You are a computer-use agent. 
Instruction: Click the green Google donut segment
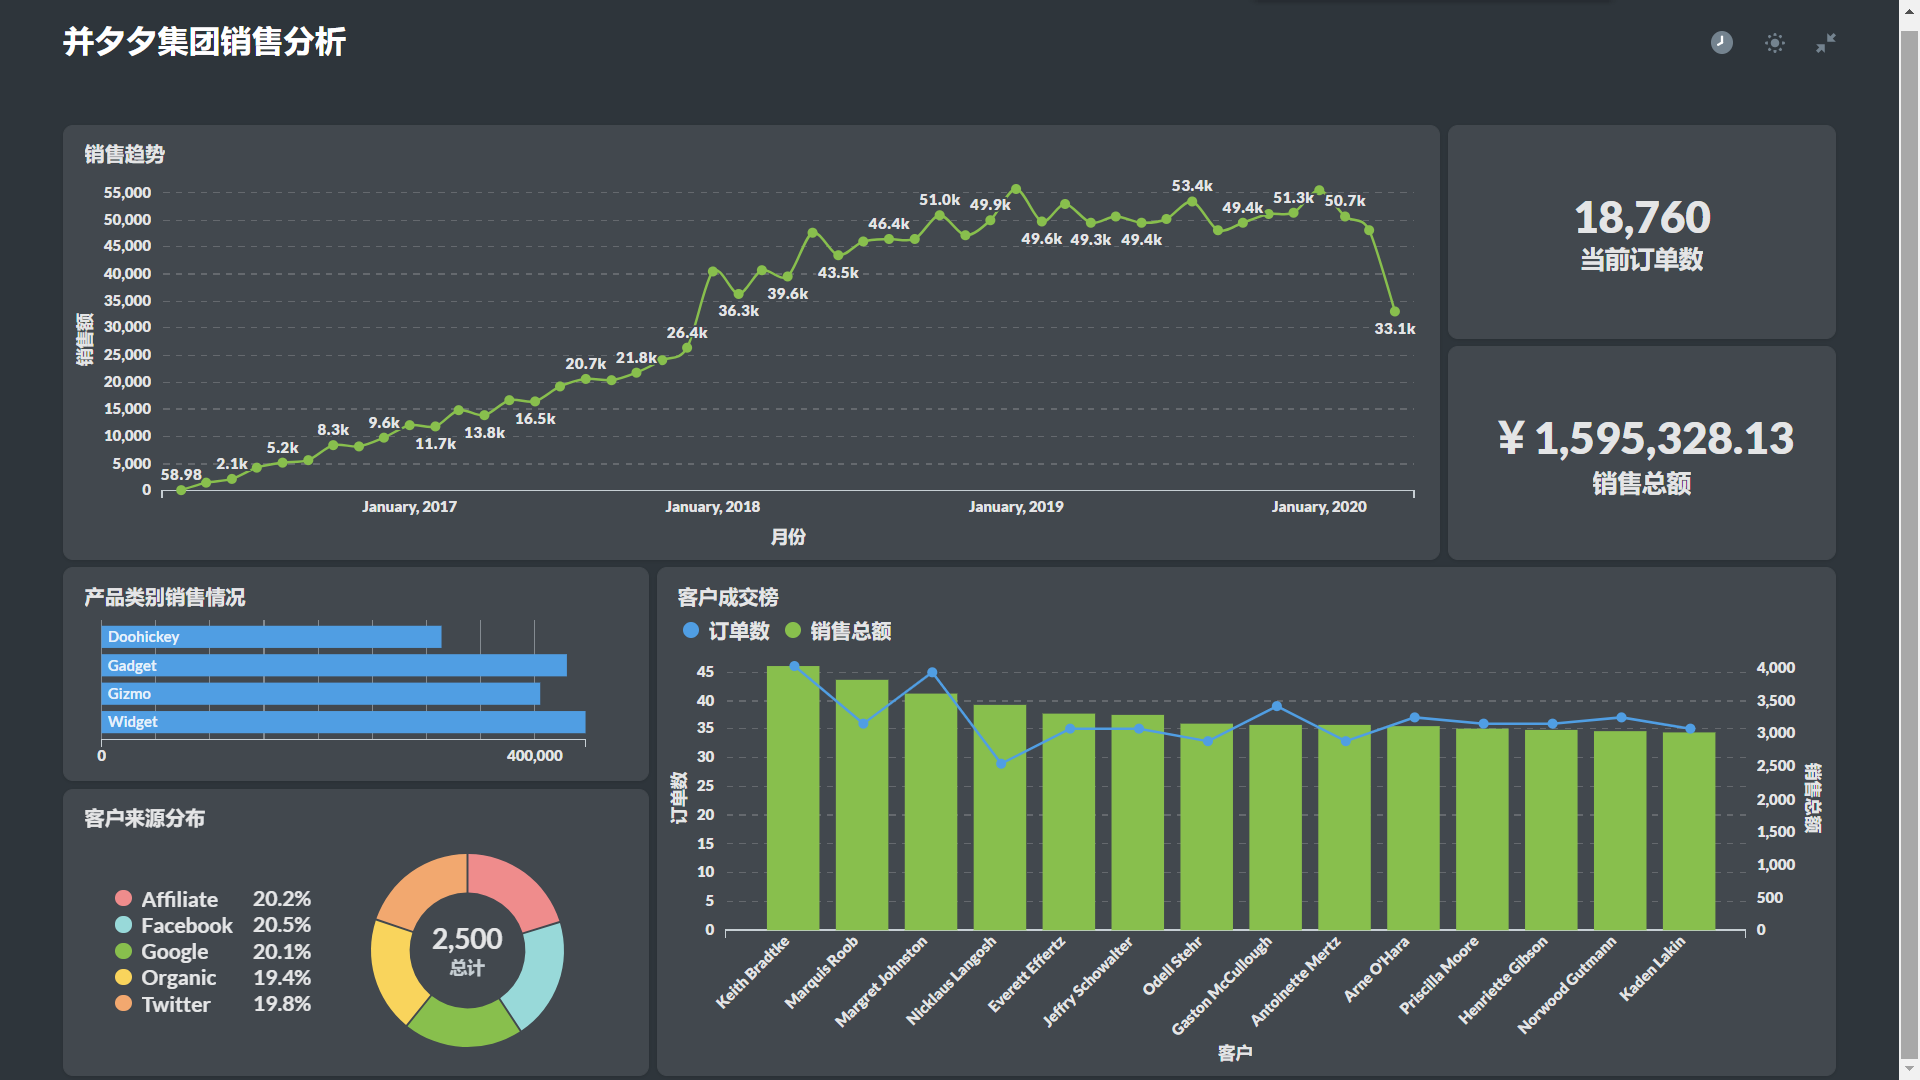point(463,1023)
